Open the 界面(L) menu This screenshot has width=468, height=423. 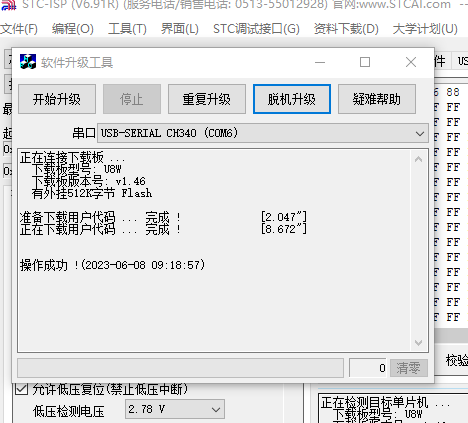pyautogui.click(x=180, y=29)
